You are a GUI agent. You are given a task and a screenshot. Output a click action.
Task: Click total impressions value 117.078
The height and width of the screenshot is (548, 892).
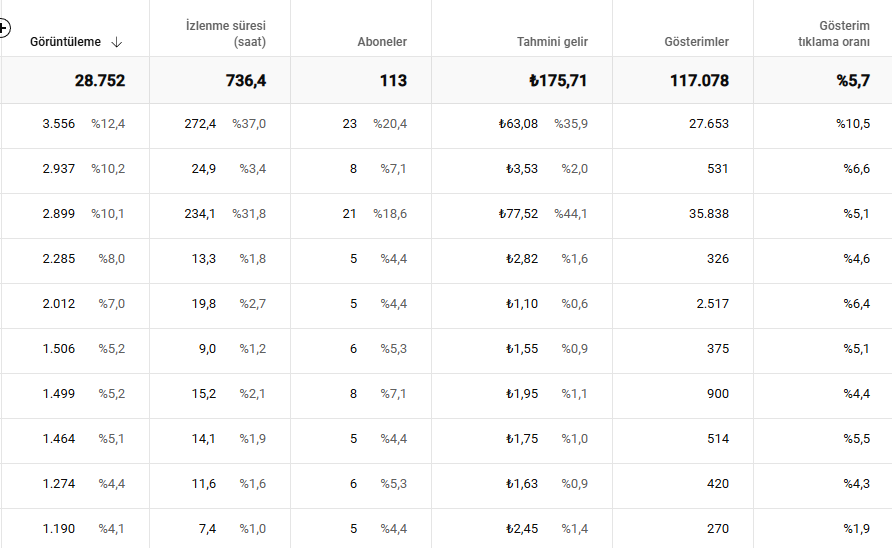(x=699, y=80)
